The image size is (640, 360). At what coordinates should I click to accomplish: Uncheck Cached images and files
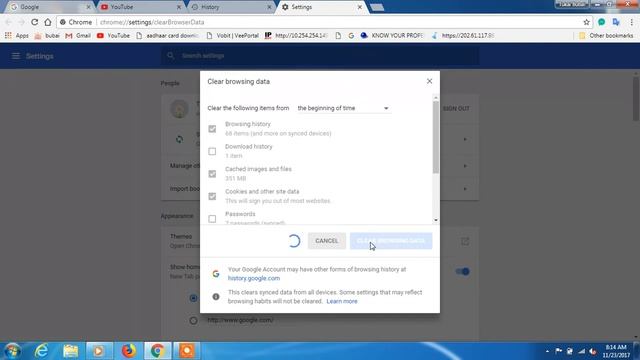(x=212, y=174)
